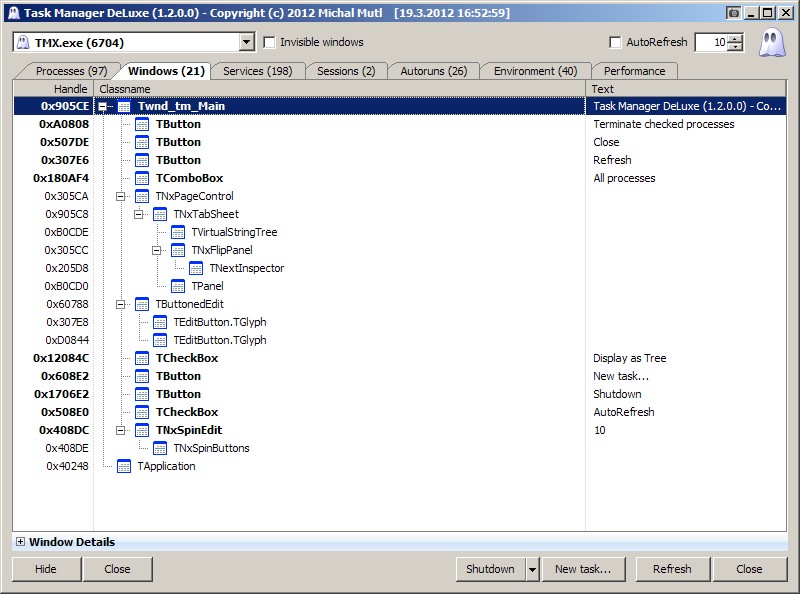Image resolution: width=800 pixels, height=594 pixels.
Task: Click the screenshot camera icon in title bar
Action: (734, 13)
